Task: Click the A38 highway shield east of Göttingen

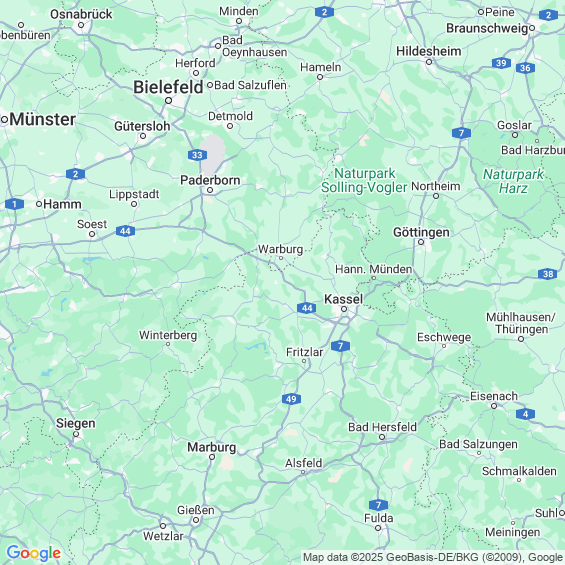Action: tap(548, 274)
